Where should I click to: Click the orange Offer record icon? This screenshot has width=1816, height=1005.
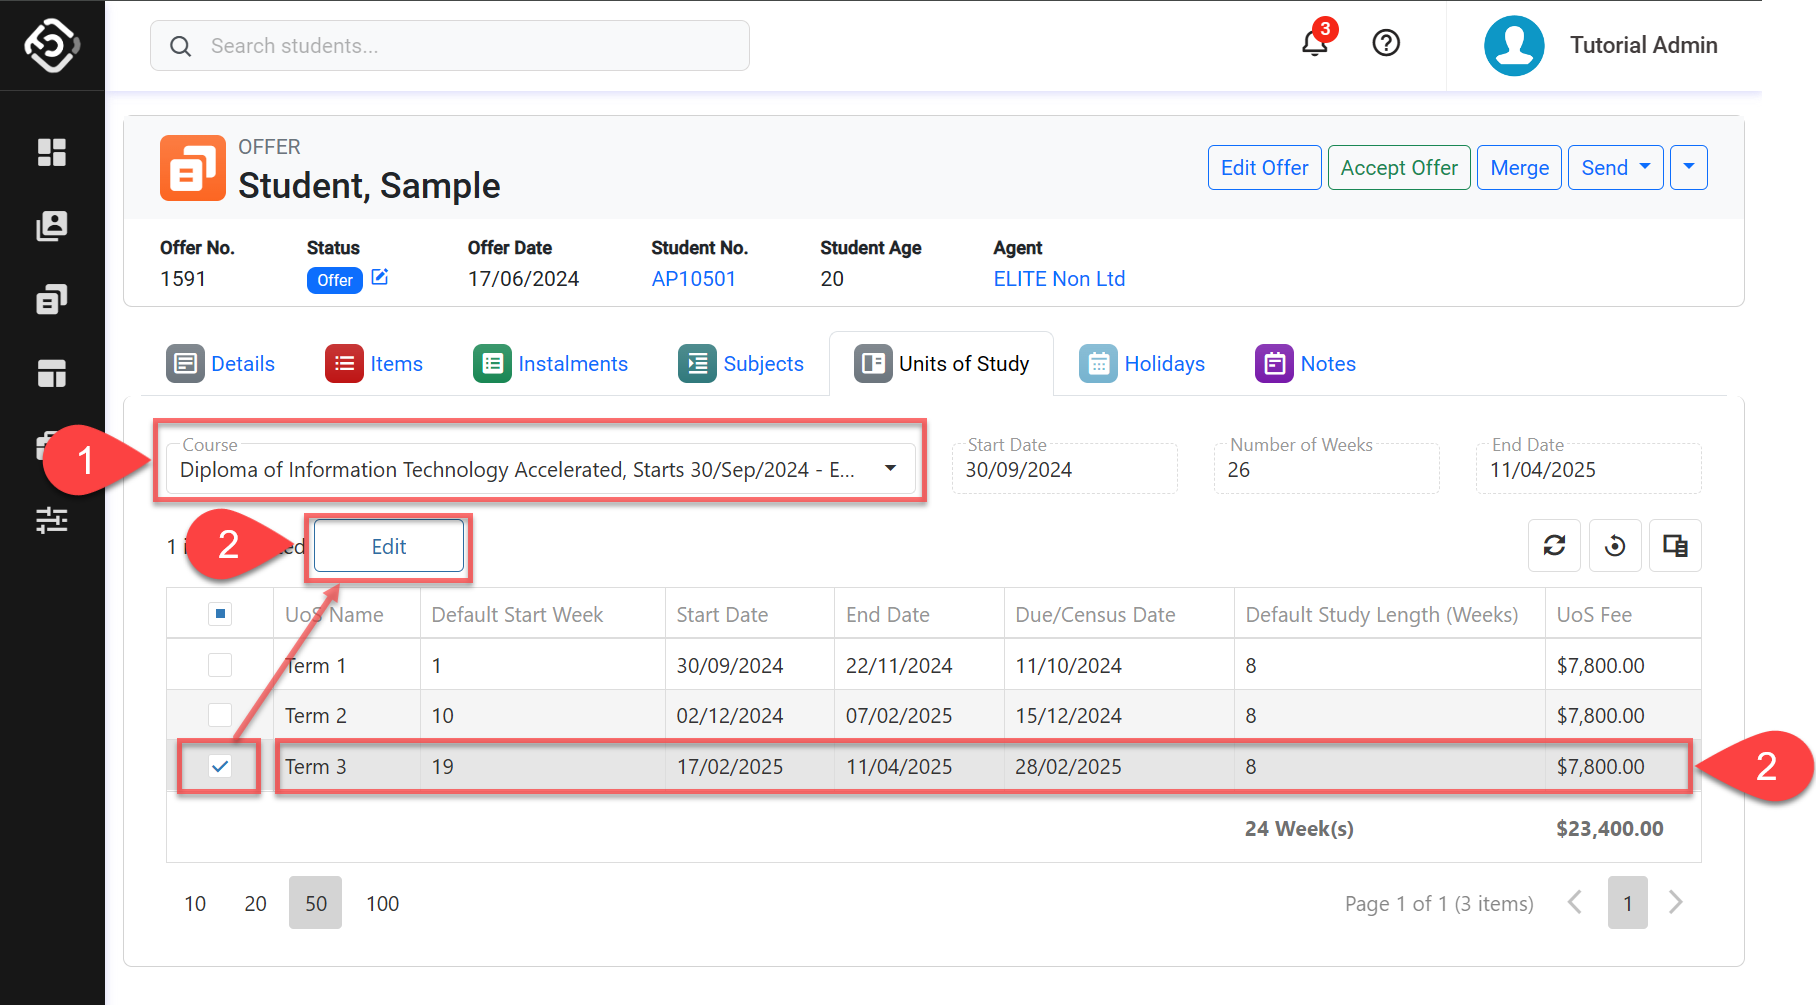point(192,168)
